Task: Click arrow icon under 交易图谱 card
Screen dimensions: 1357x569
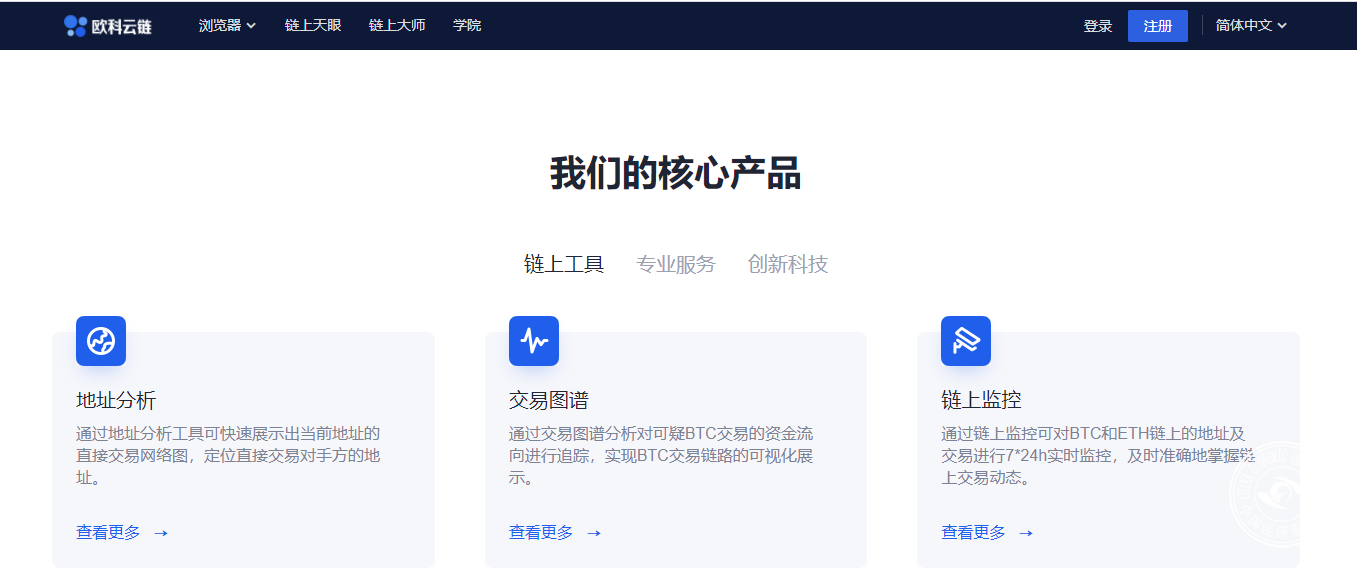Action: 594,533
